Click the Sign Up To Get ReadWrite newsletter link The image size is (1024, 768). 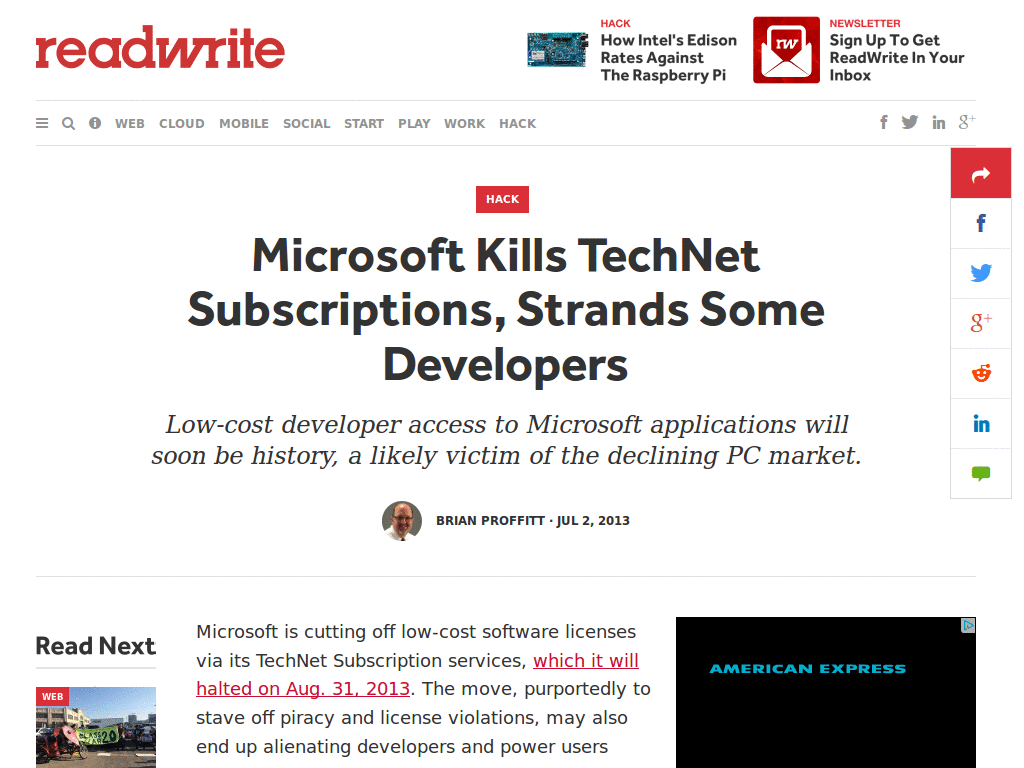click(896, 58)
